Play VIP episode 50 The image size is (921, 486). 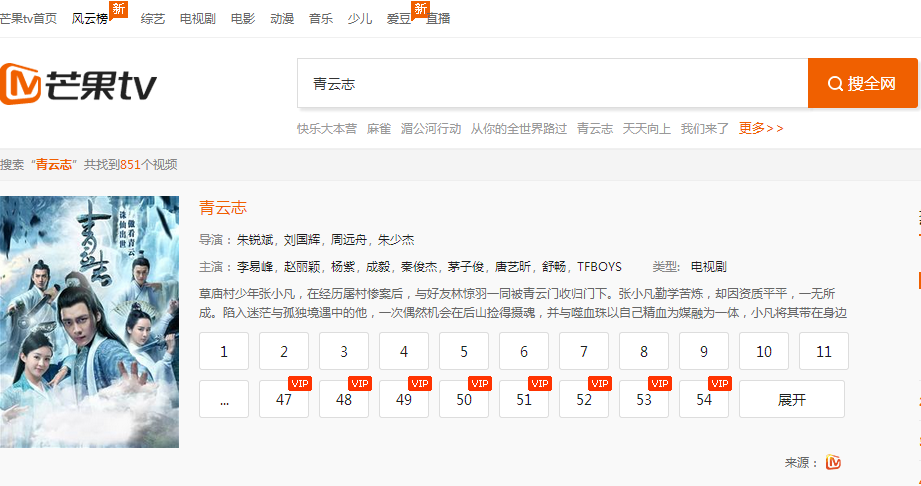(x=464, y=400)
